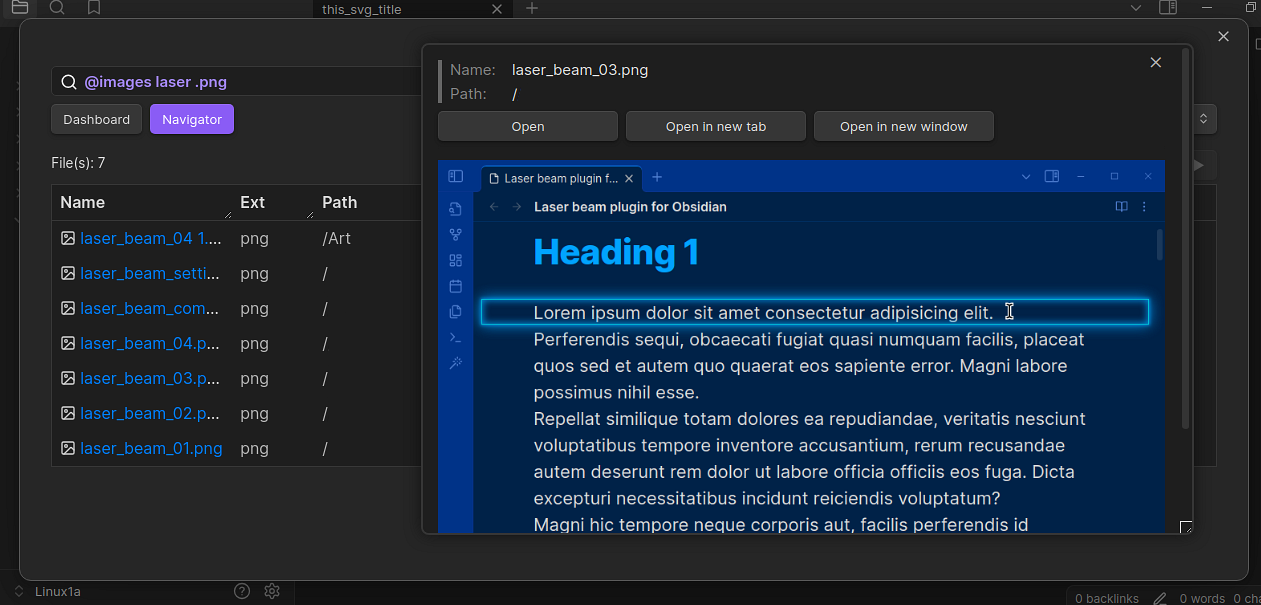
Task: Switch to reading view with the book icon
Action: pos(1121,207)
